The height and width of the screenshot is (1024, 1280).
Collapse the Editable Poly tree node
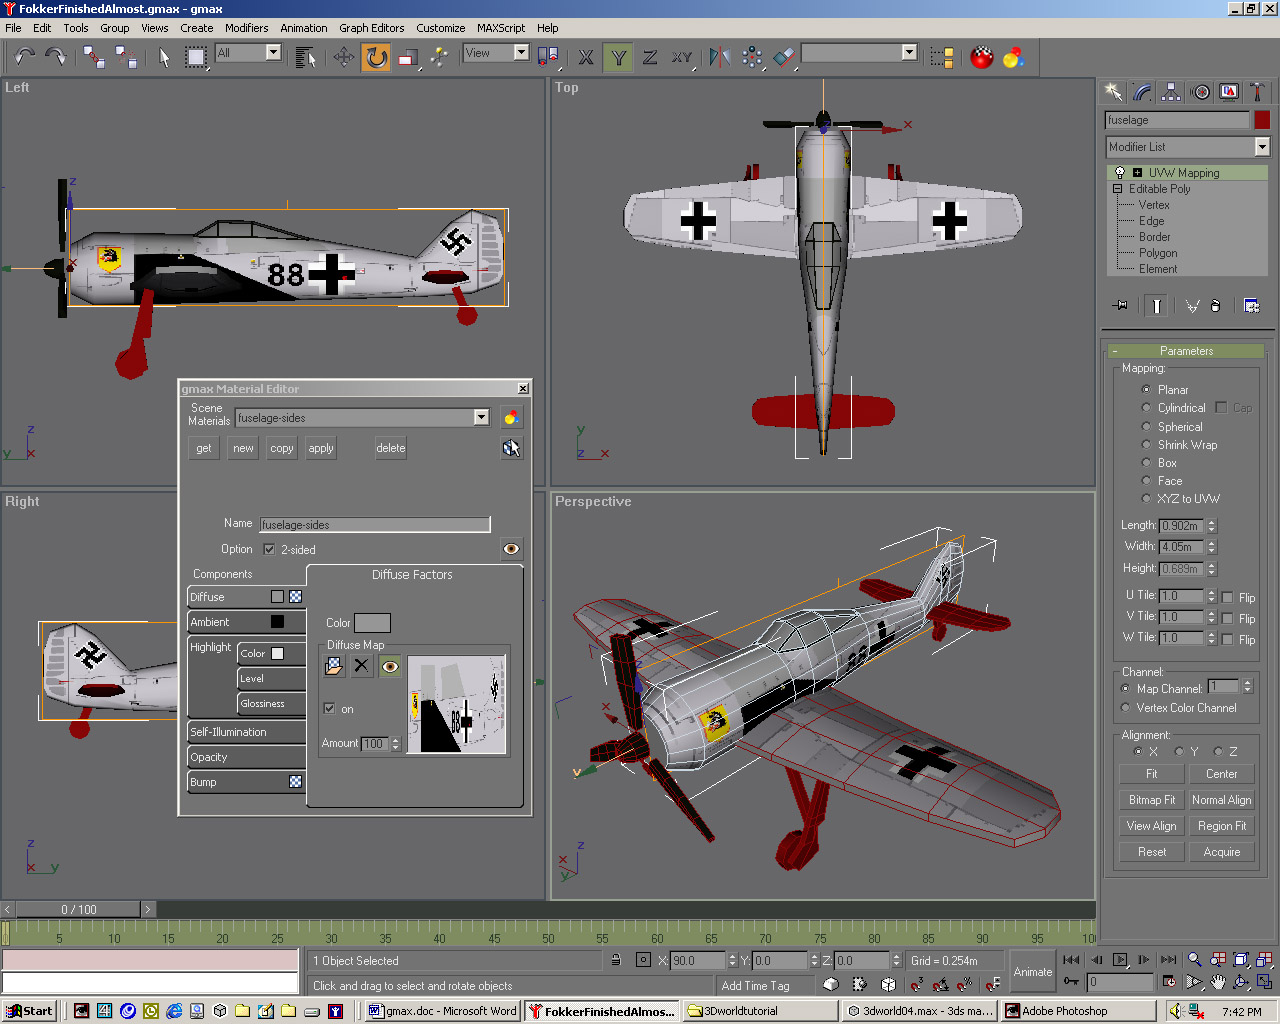tap(1118, 189)
